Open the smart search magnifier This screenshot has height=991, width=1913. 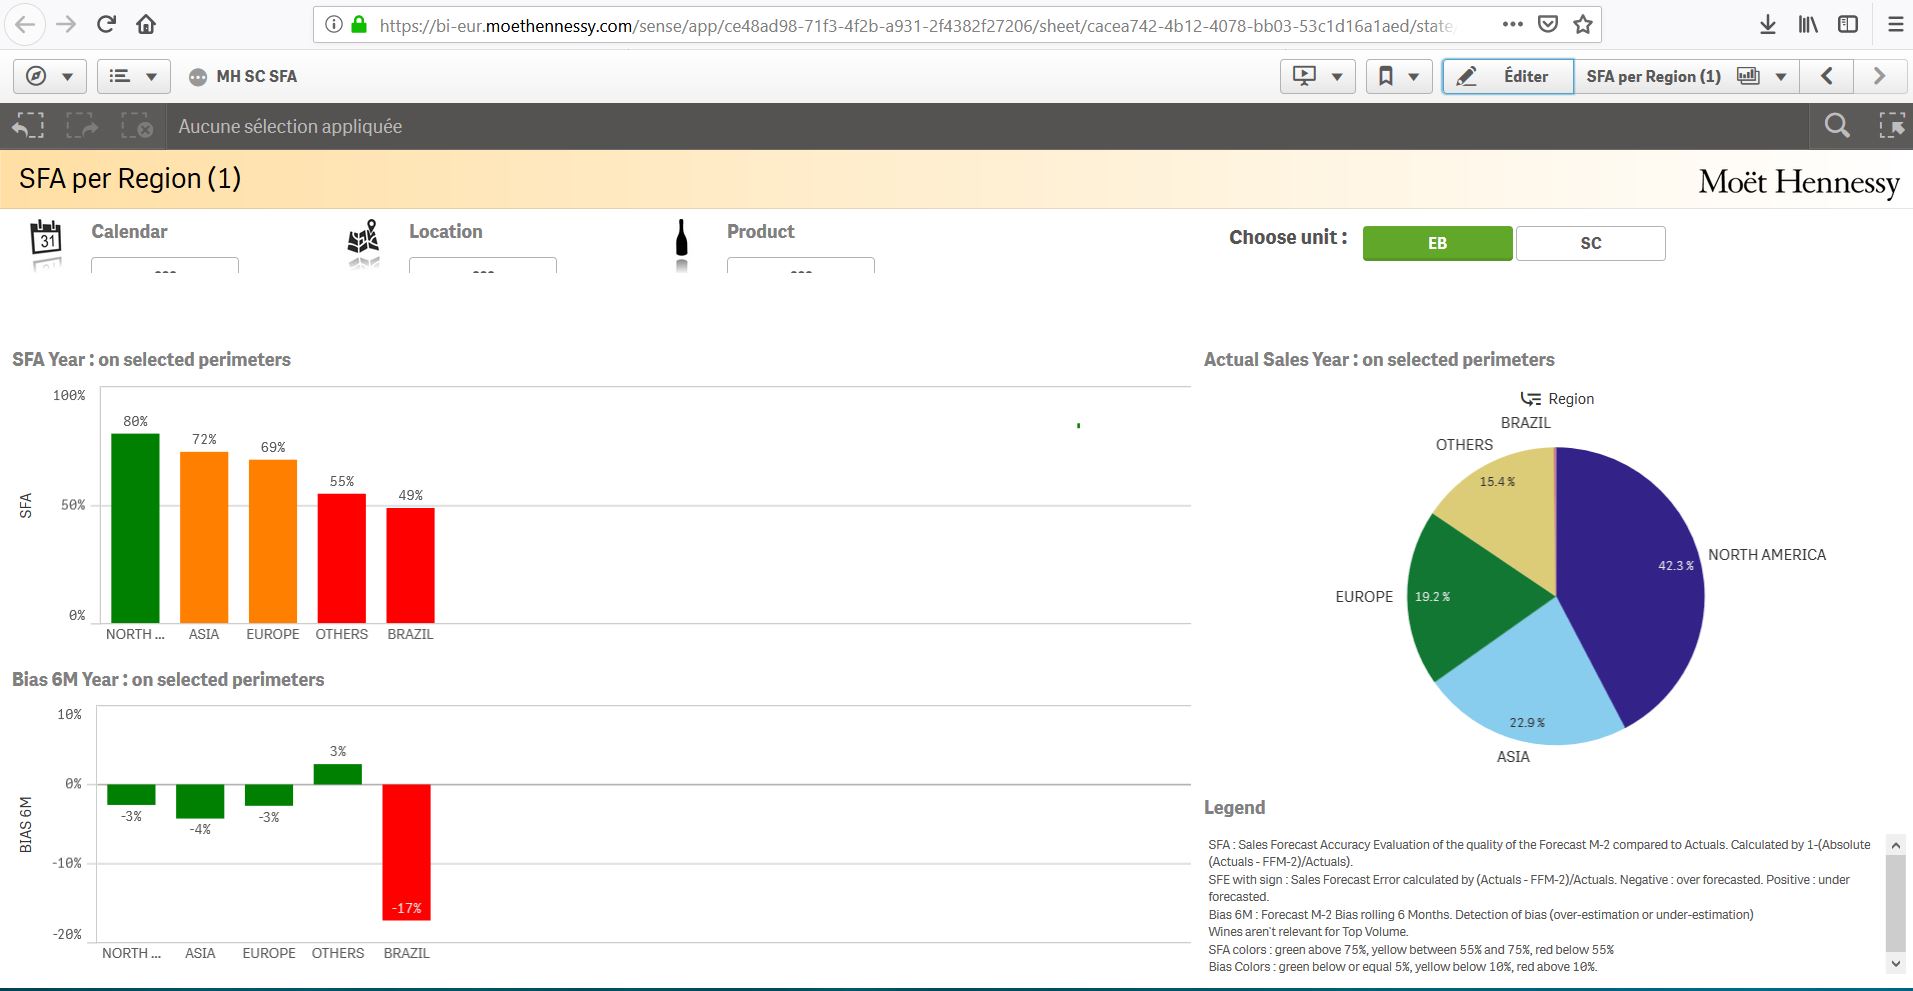pyautogui.click(x=1837, y=126)
